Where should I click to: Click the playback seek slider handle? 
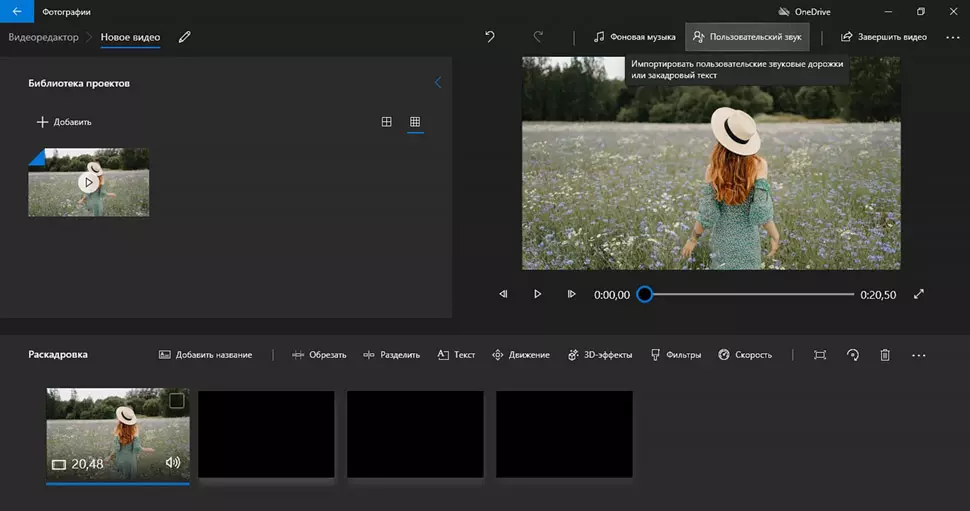tap(645, 294)
